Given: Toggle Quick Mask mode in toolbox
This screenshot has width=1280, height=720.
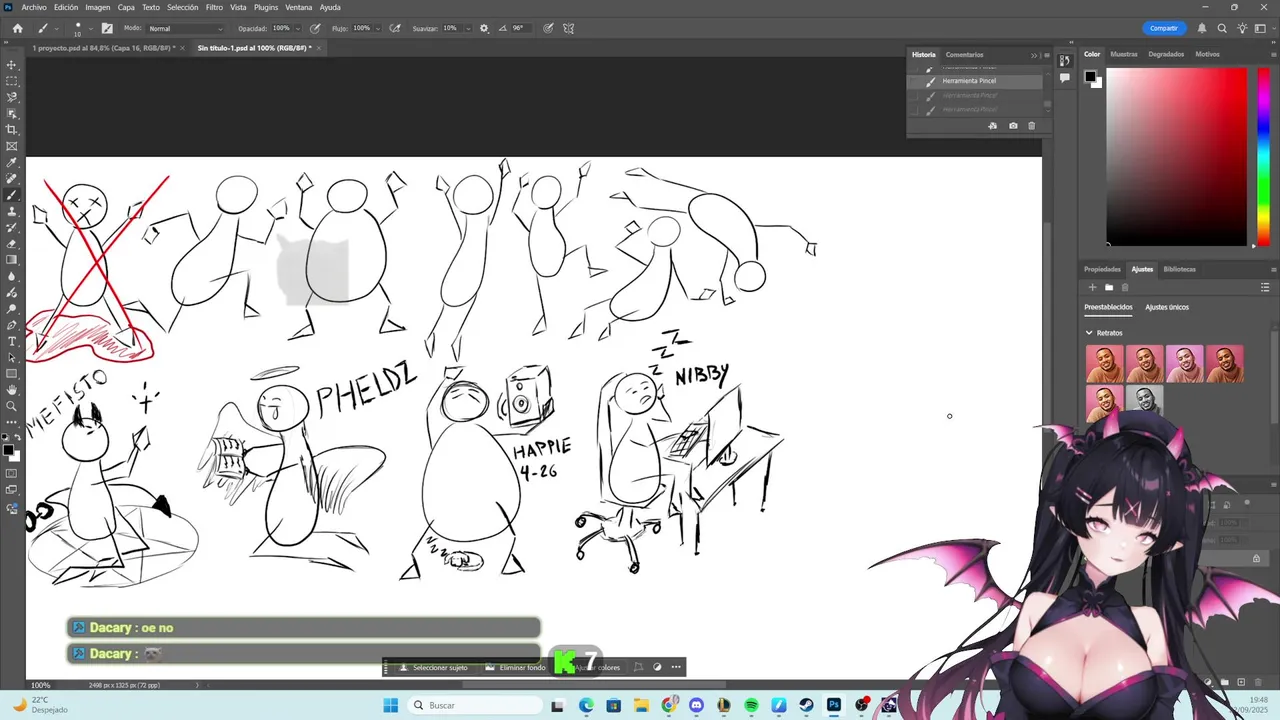Looking at the screenshot, I should coord(12,473).
